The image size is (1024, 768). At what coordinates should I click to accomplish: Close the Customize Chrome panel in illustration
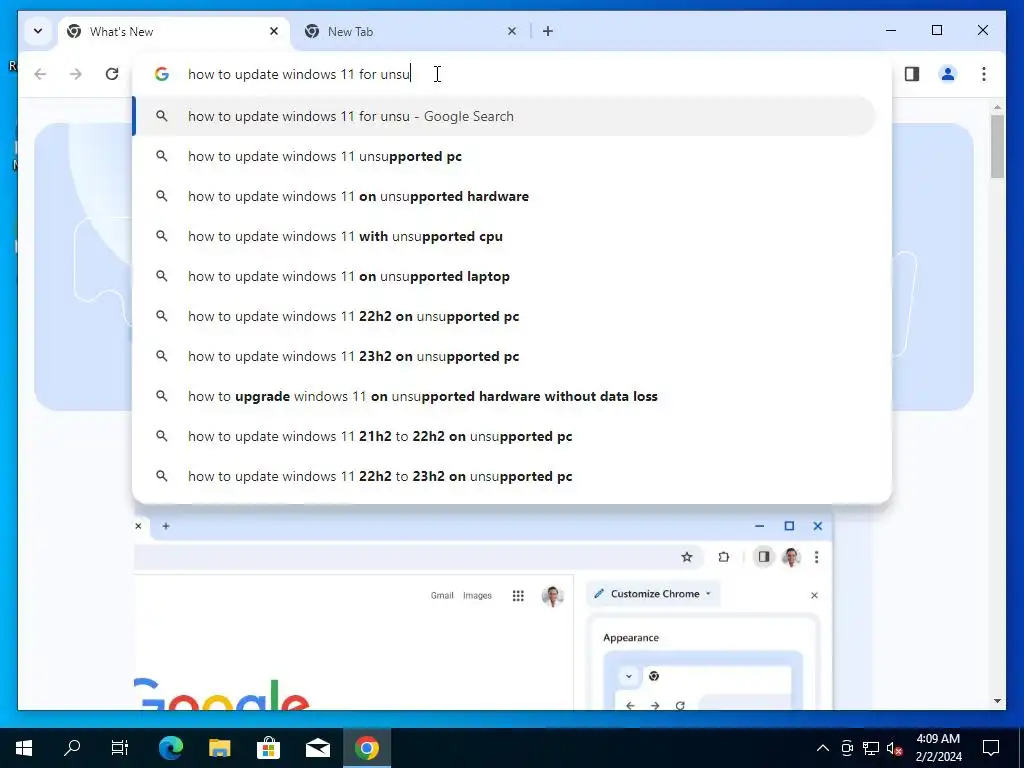(814, 595)
